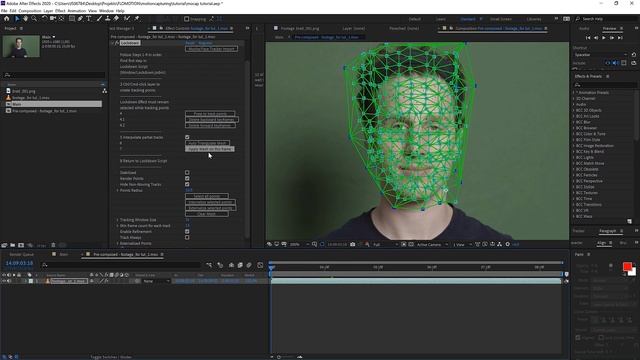Select the Roto Brush tool

point(127,19)
